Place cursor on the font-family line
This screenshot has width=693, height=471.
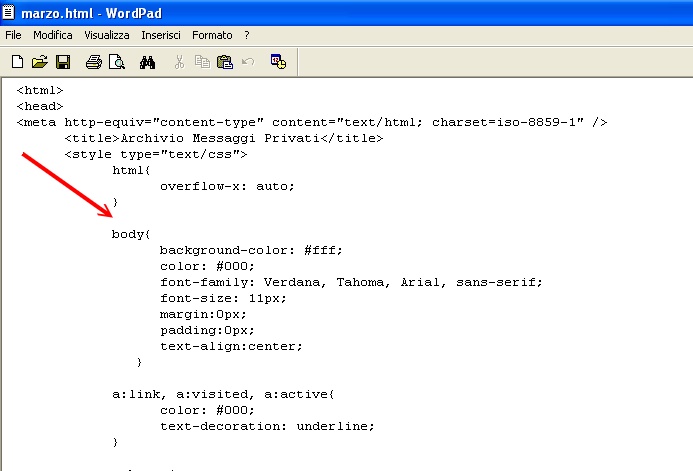pyautogui.click(x=350, y=282)
